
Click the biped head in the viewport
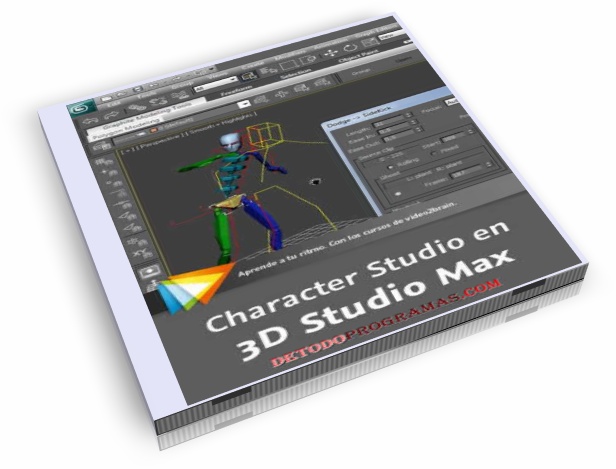(231, 142)
